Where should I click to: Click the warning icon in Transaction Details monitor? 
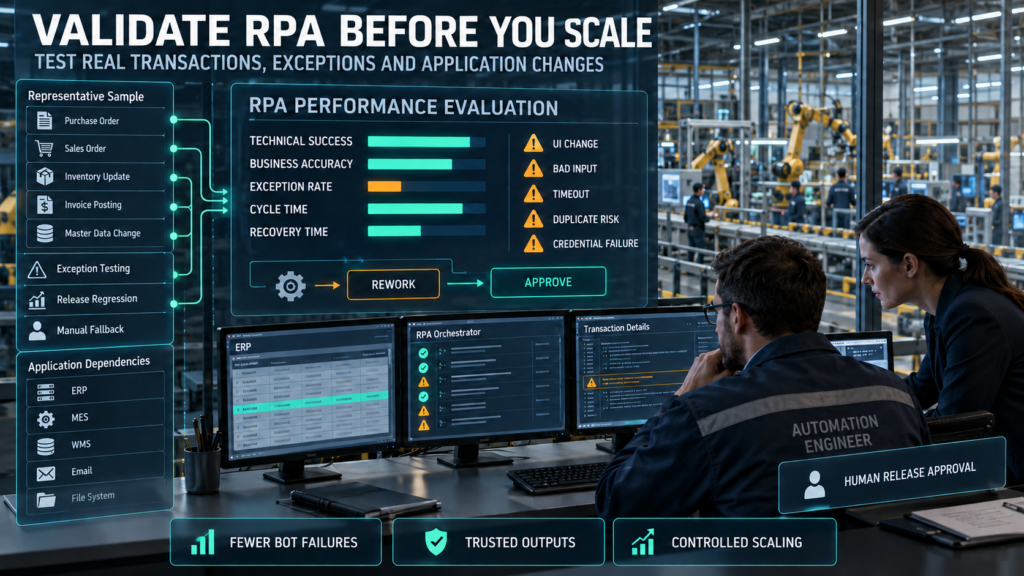[x=591, y=382]
